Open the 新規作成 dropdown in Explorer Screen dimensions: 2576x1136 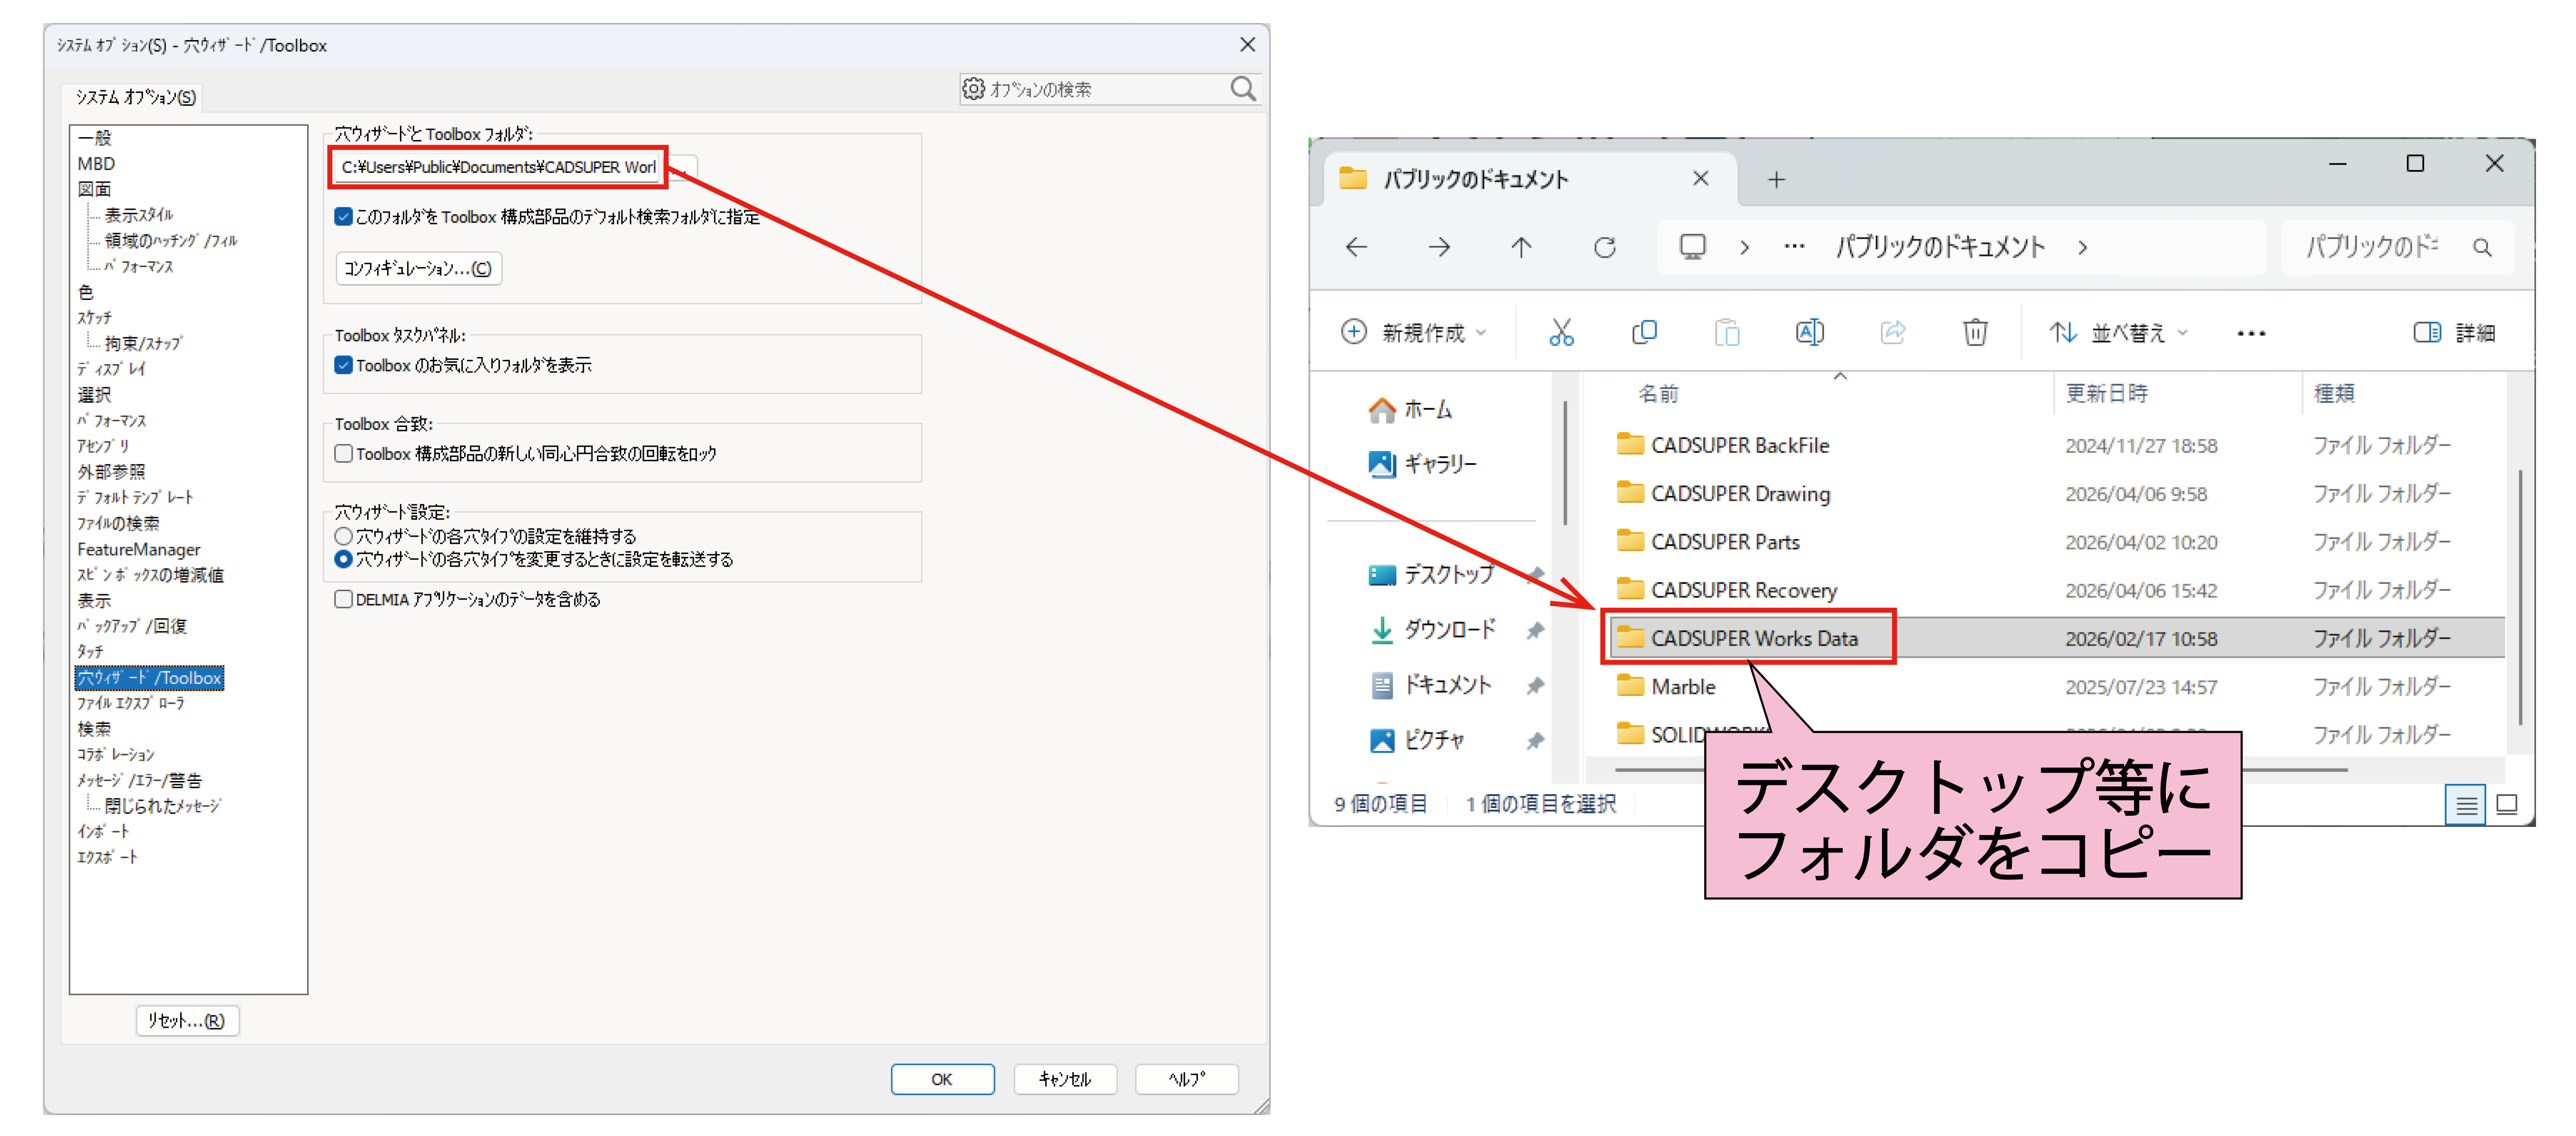pos(1414,332)
